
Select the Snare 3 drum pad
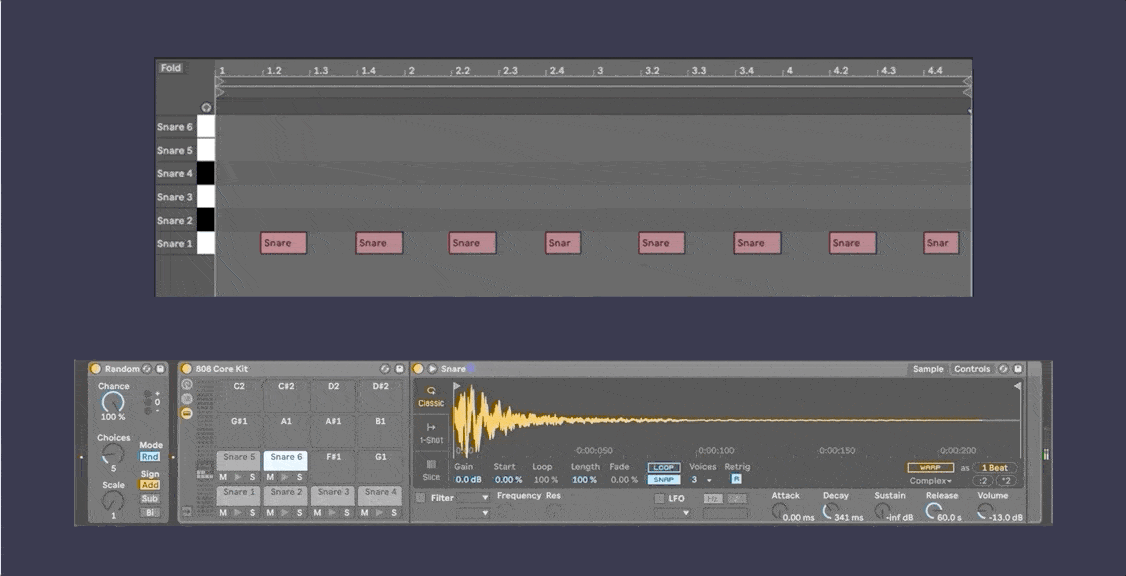tap(333, 496)
